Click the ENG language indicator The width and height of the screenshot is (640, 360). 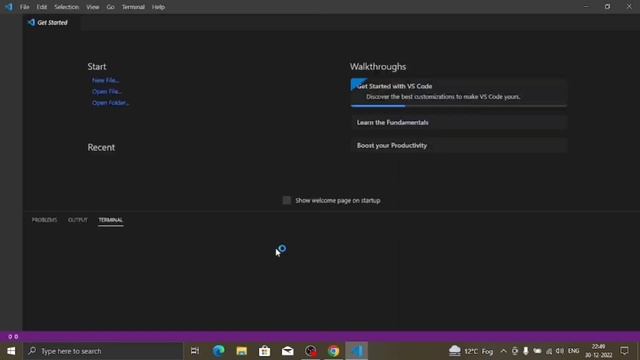(x=573, y=351)
